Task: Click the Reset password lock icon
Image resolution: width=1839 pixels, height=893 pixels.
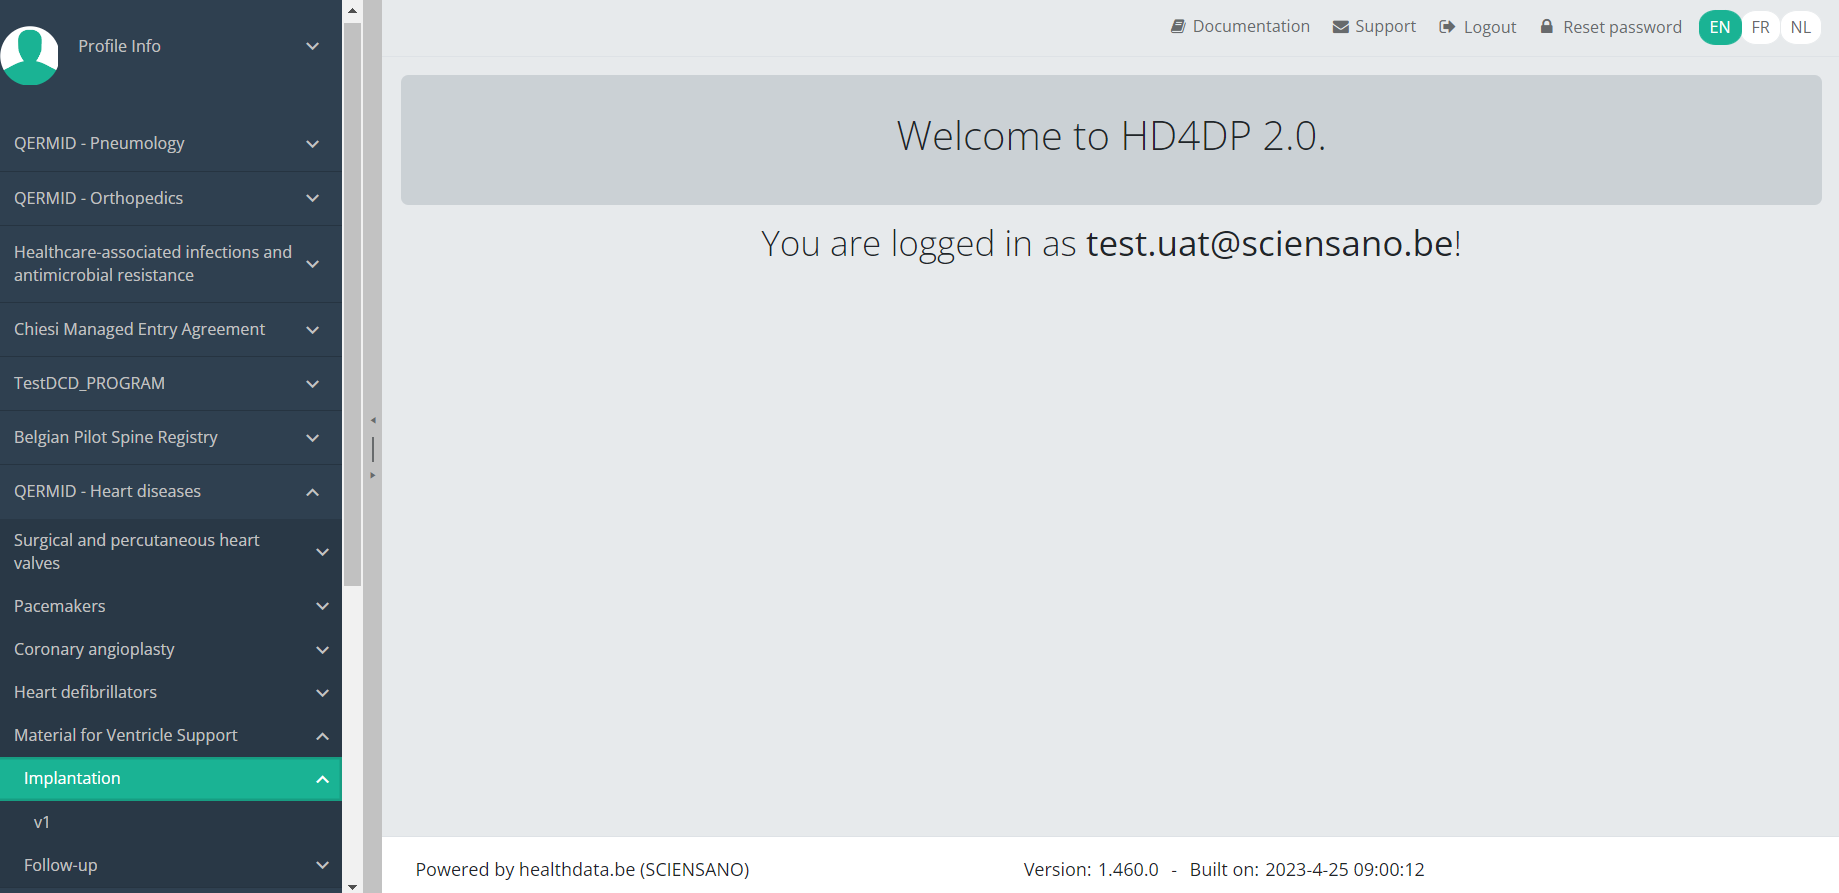Action: 1547,27
